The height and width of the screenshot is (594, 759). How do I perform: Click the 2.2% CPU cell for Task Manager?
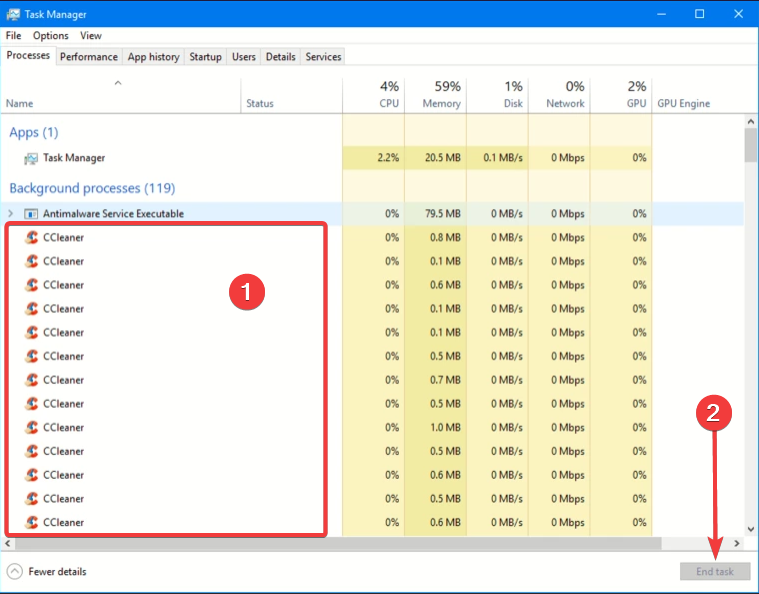coord(373,158)
